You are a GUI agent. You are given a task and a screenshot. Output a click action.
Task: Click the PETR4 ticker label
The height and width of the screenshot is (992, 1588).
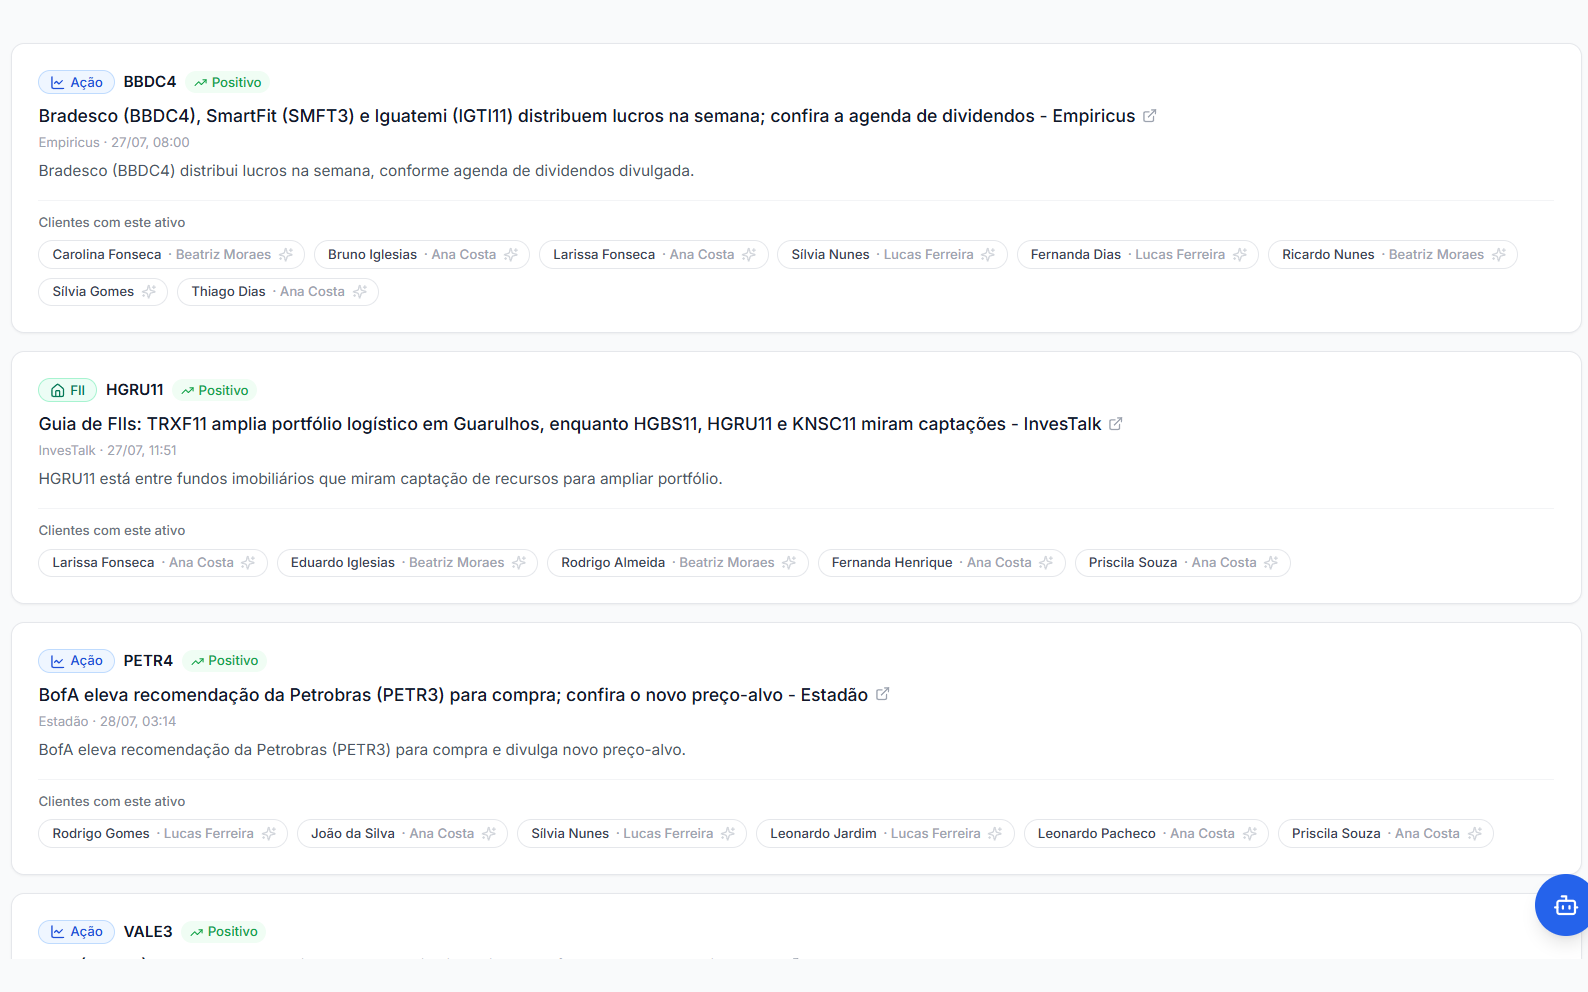[x=148, y=661]
